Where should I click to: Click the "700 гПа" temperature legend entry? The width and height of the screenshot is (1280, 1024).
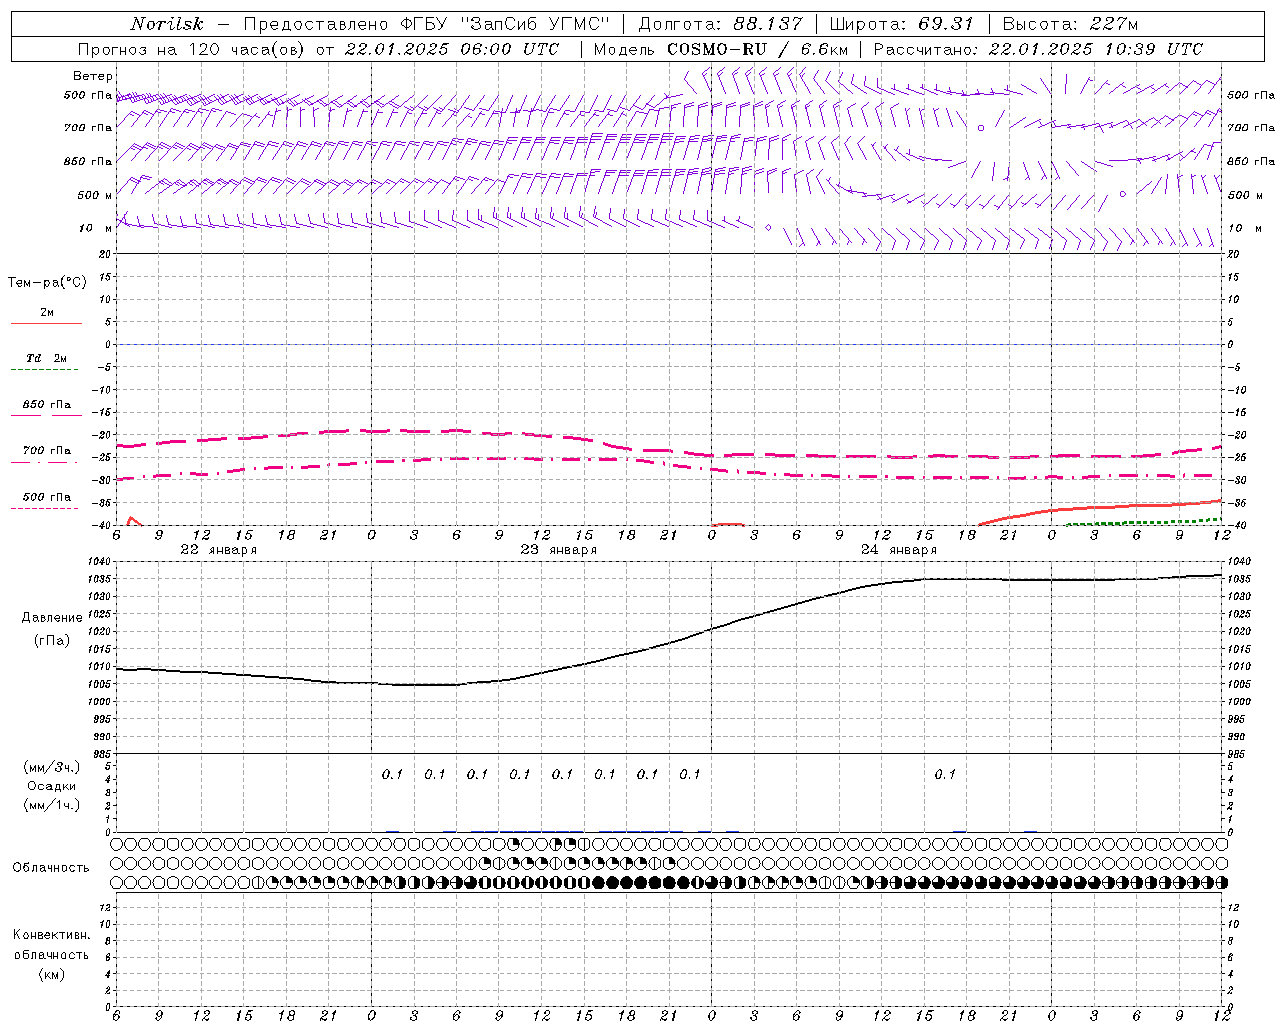click(47, 451)
